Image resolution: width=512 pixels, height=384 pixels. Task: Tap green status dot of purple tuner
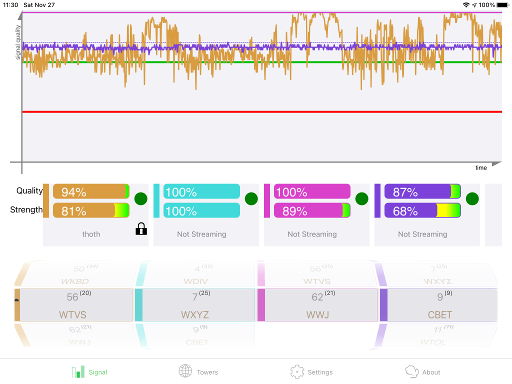[x=472, y=199]
